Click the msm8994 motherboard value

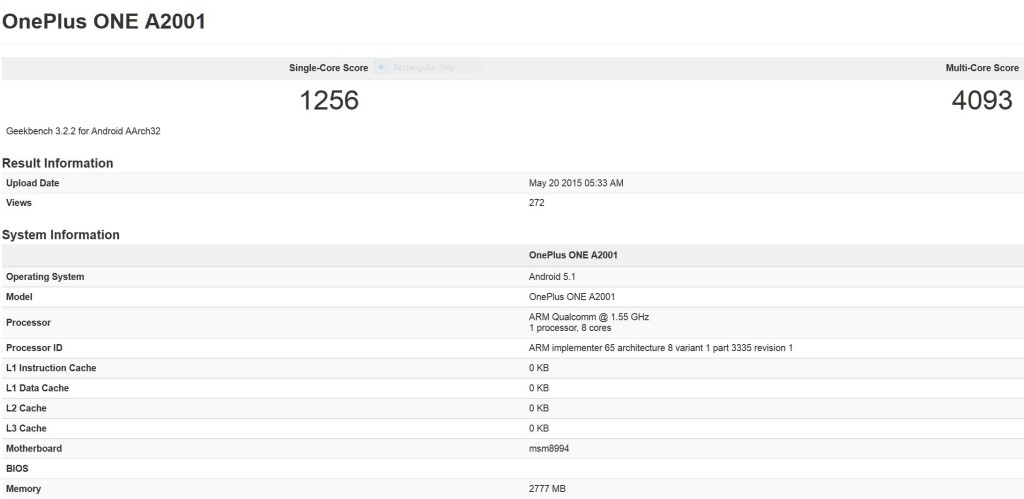point(549,448)
